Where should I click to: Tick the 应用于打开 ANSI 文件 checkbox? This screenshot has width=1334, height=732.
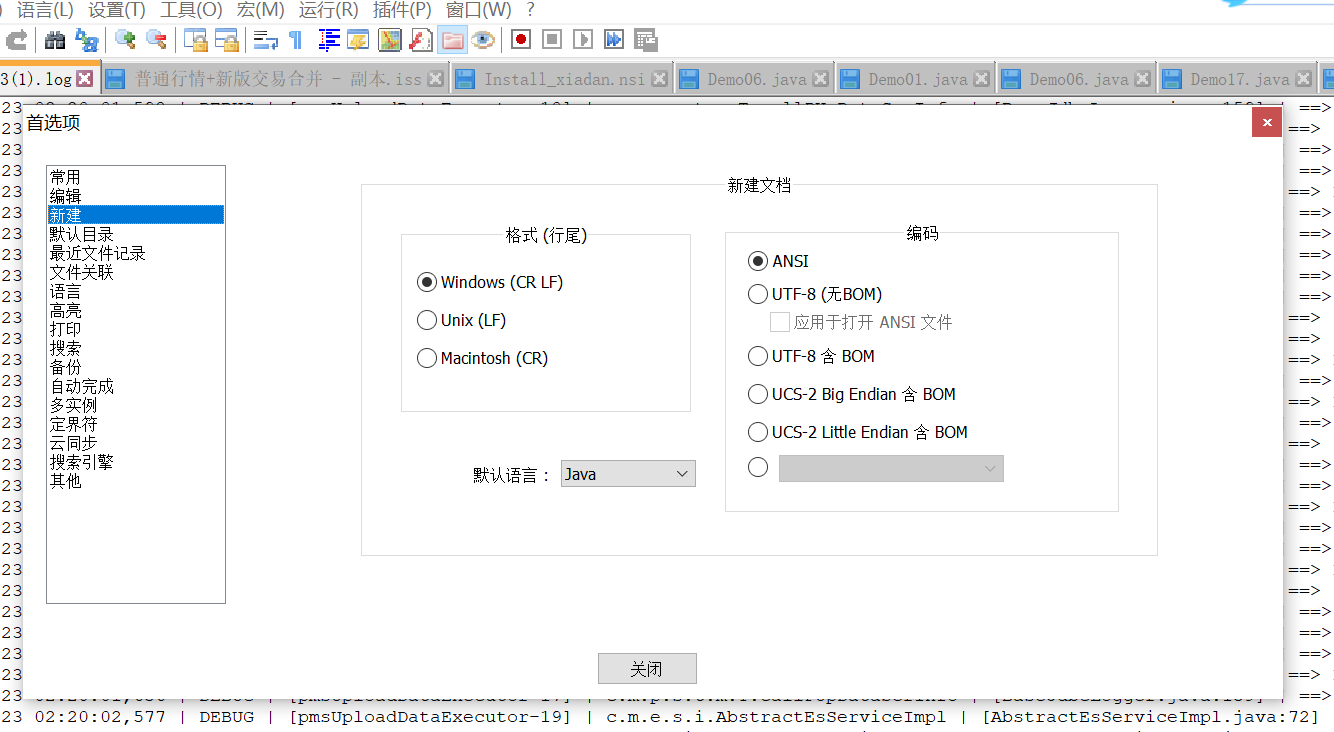click(x=780, y=322)
